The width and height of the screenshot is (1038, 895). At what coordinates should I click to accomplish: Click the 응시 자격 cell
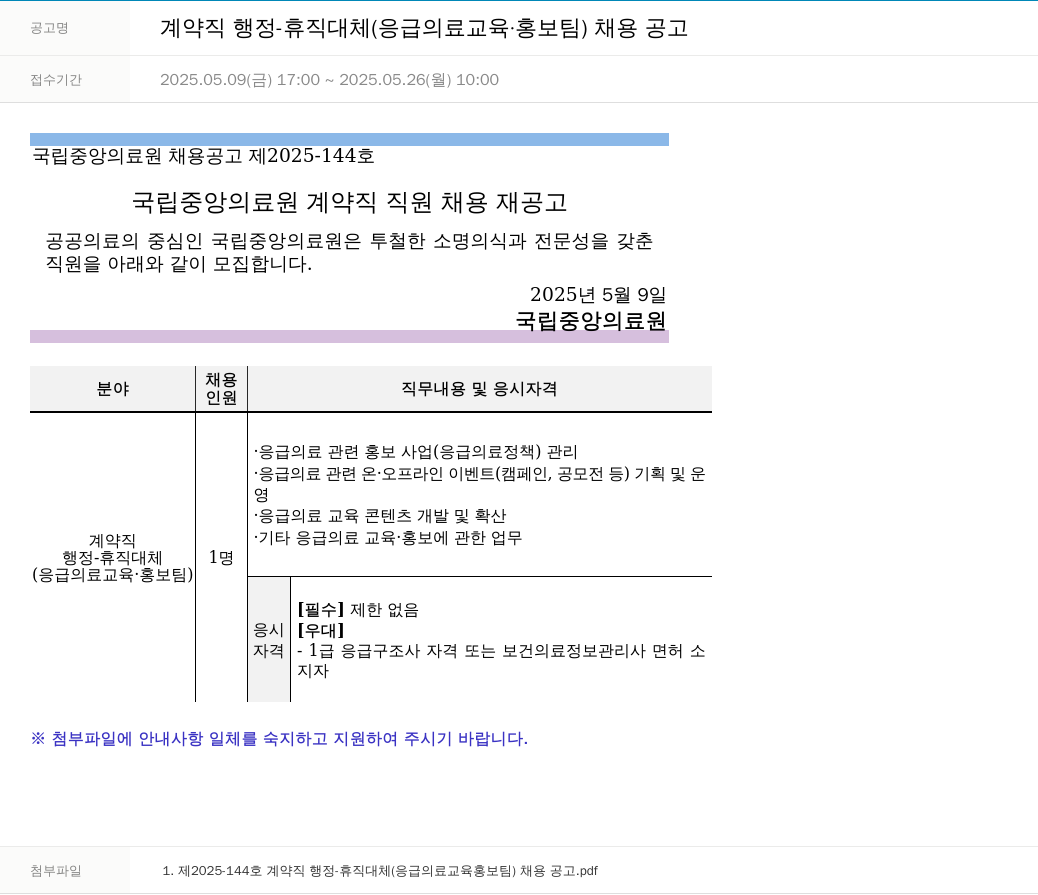tap(269, 640)
